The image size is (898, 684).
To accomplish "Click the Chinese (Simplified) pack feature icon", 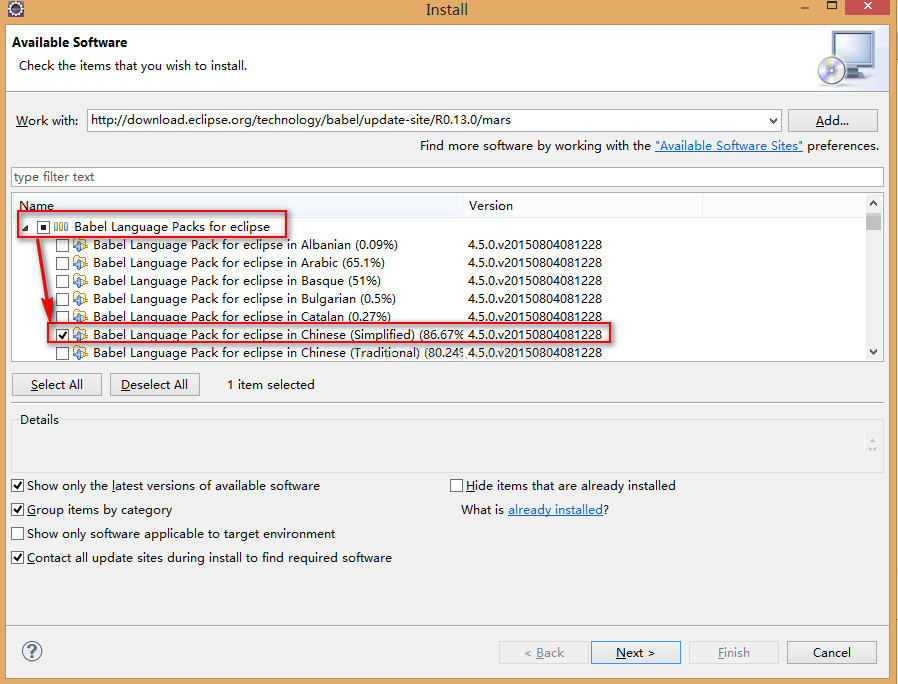I will (80, 335).
